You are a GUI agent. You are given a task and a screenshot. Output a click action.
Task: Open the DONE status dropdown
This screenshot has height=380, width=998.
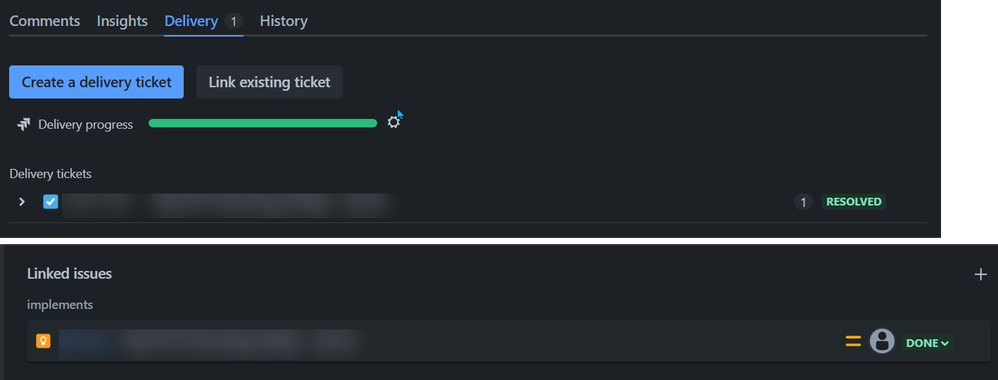pos(927,343)
